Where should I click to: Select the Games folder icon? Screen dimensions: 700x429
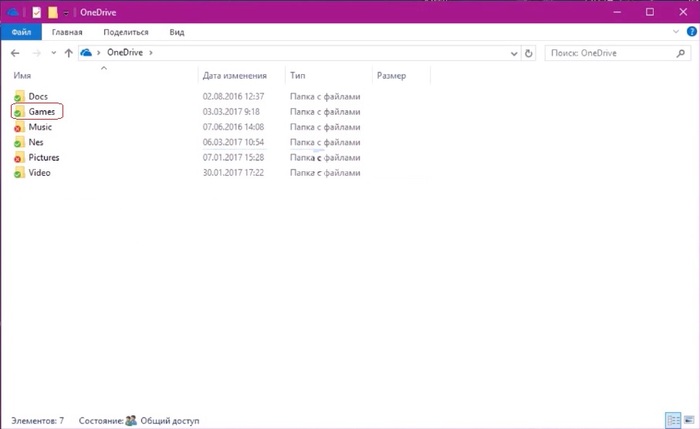click(18, 112)
